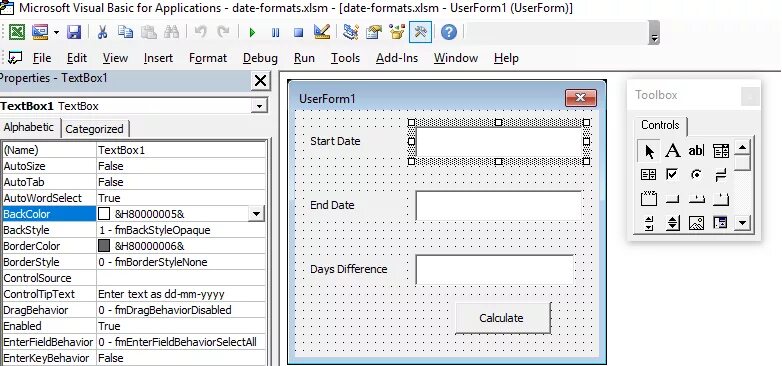Select the ToggleButton control in Toolbox
The image size is (782, 366).
click(x=721, y=174)
